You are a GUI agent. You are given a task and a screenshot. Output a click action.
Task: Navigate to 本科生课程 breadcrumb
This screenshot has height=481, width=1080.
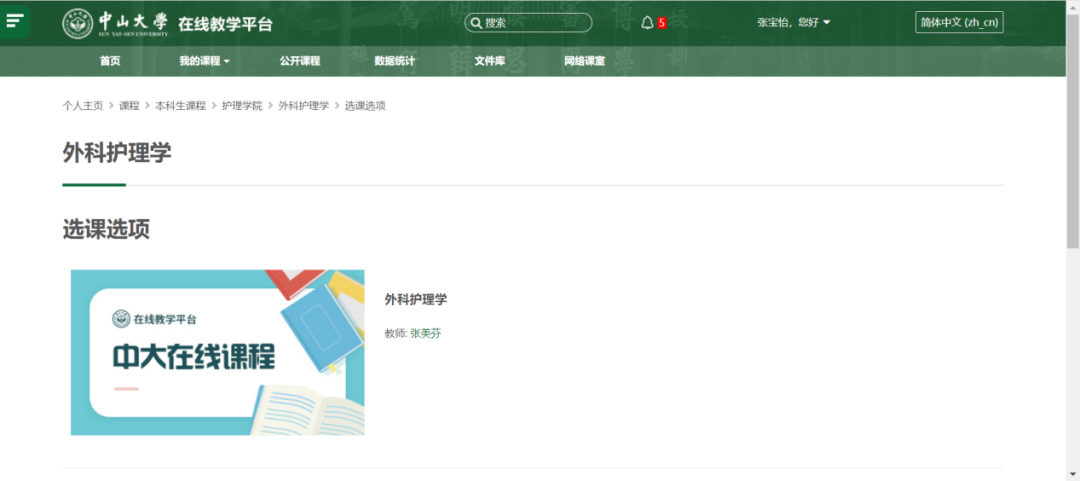(x=180, y=106)
